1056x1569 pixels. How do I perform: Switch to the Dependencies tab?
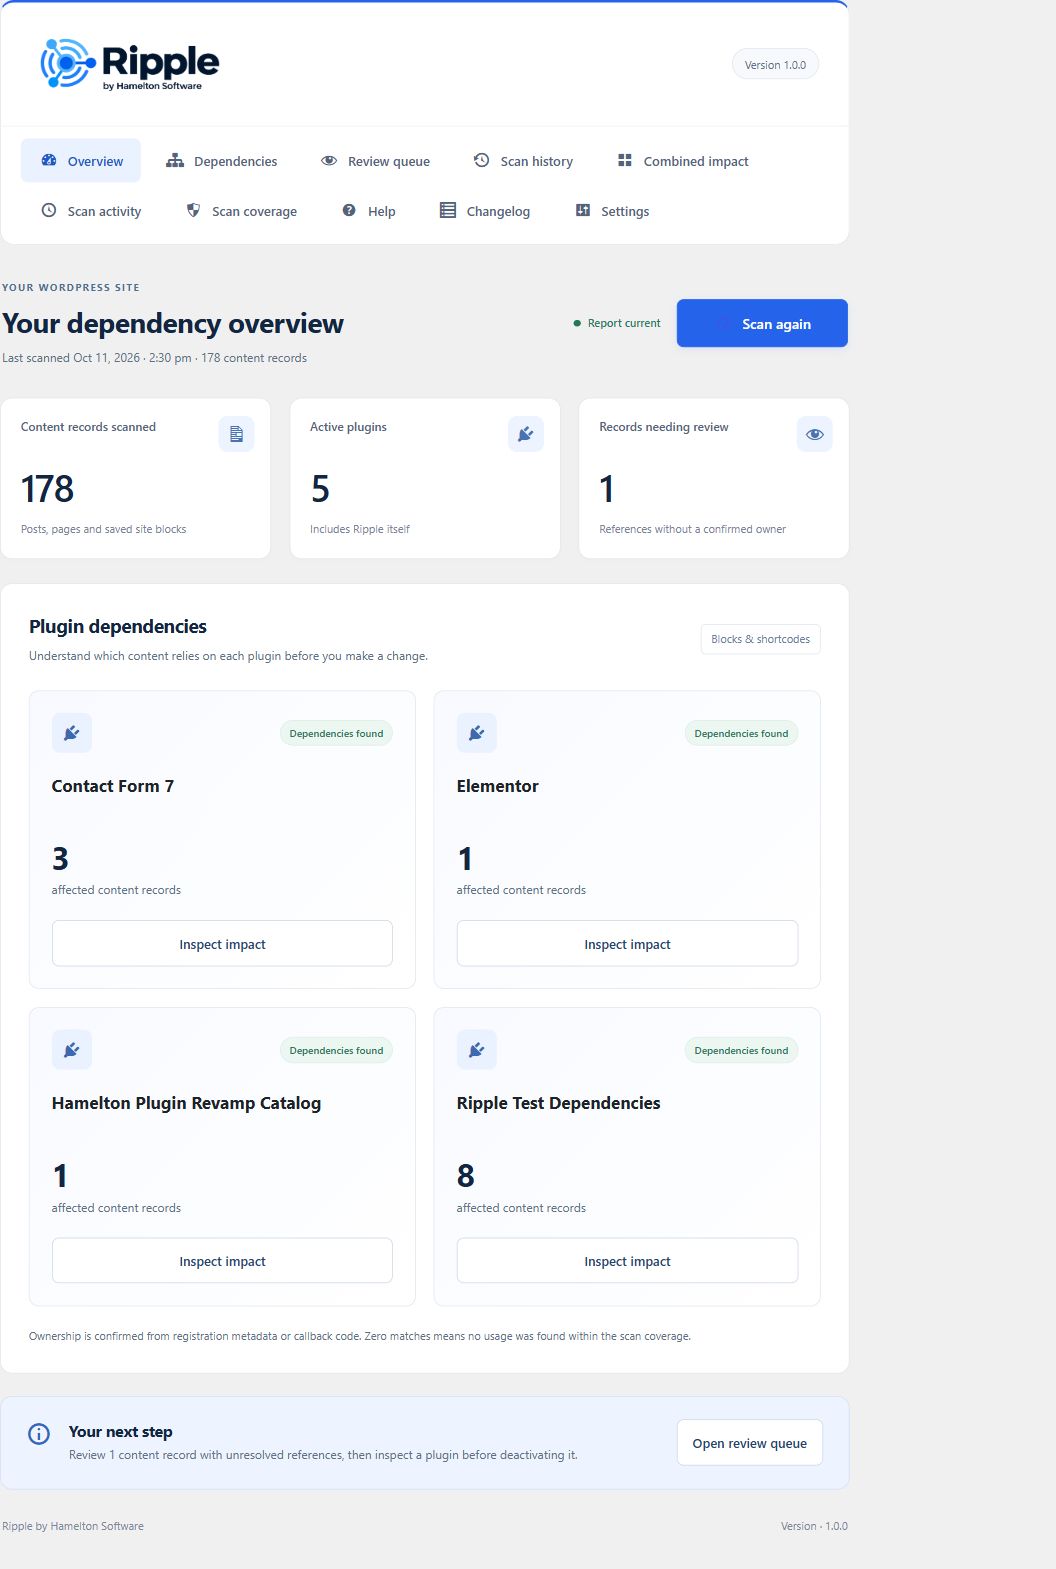pyautogui.click(x=222, y=161)
